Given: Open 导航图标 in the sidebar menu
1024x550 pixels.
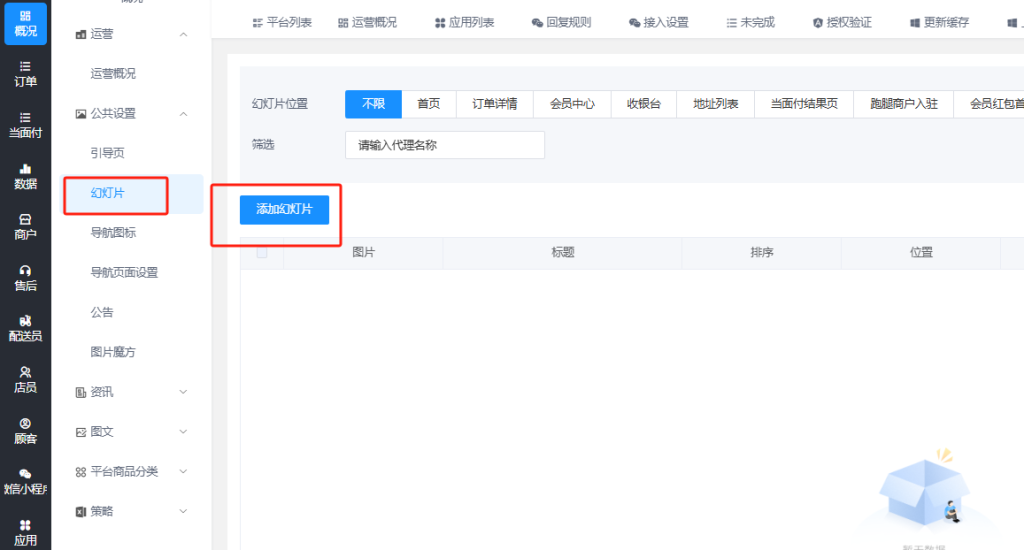Looking at the screenshot, I should 113,233.
